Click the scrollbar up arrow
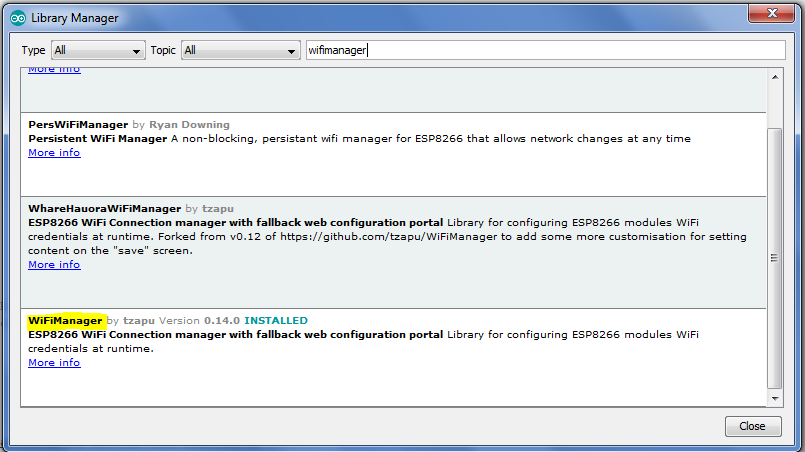805x452 pixels. 775,77
